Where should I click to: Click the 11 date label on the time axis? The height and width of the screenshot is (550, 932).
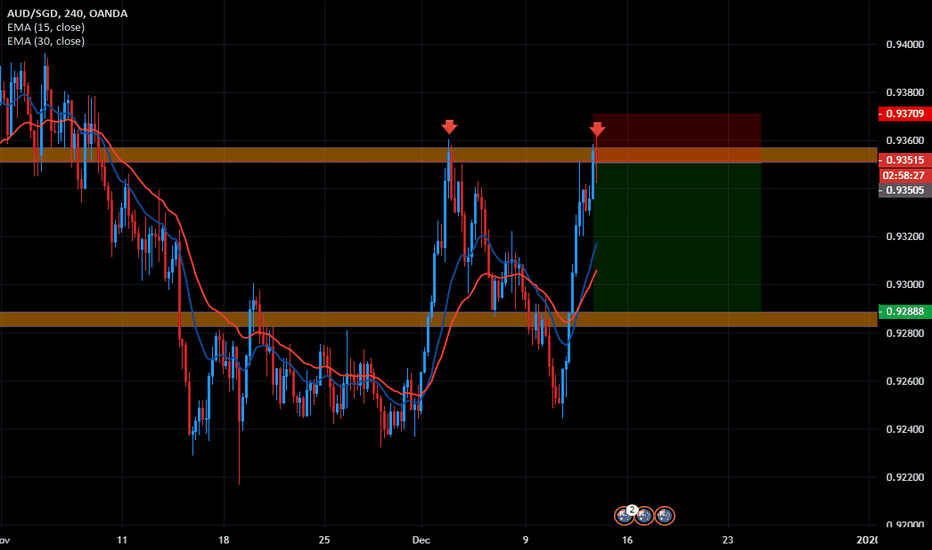tap(122, 540)
